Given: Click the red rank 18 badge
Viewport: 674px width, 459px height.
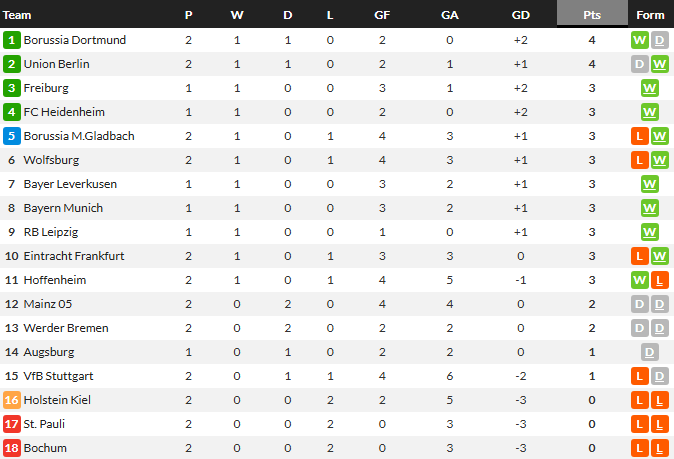Looking at the screenshot, I should 12,448.
